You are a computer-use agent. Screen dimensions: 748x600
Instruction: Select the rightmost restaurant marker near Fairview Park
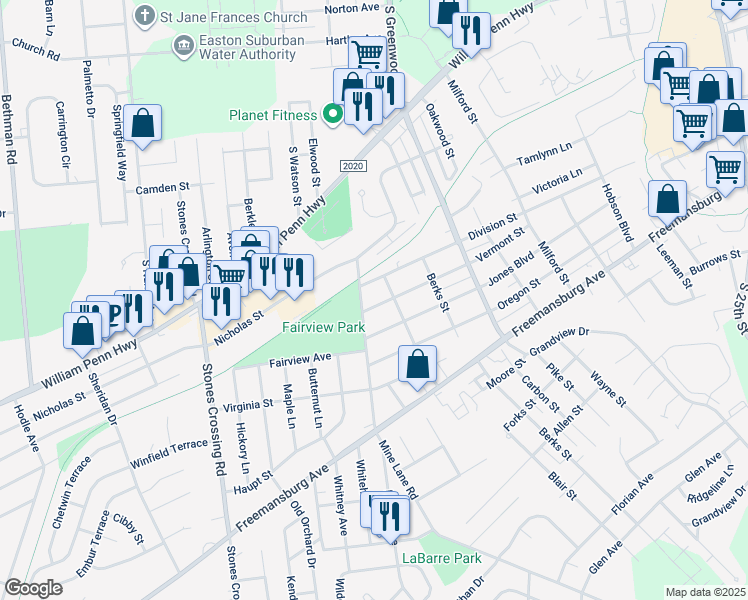tap(294, 276)
